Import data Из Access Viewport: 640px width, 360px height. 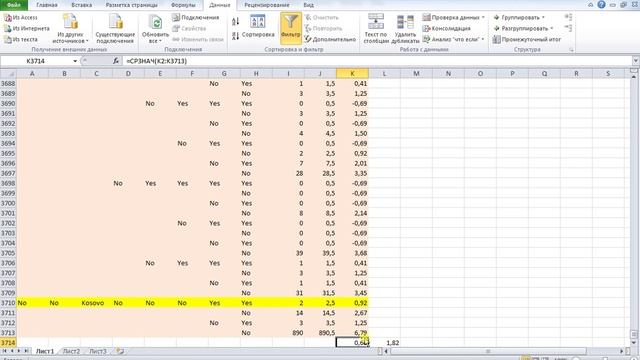(x=21, y=18)
